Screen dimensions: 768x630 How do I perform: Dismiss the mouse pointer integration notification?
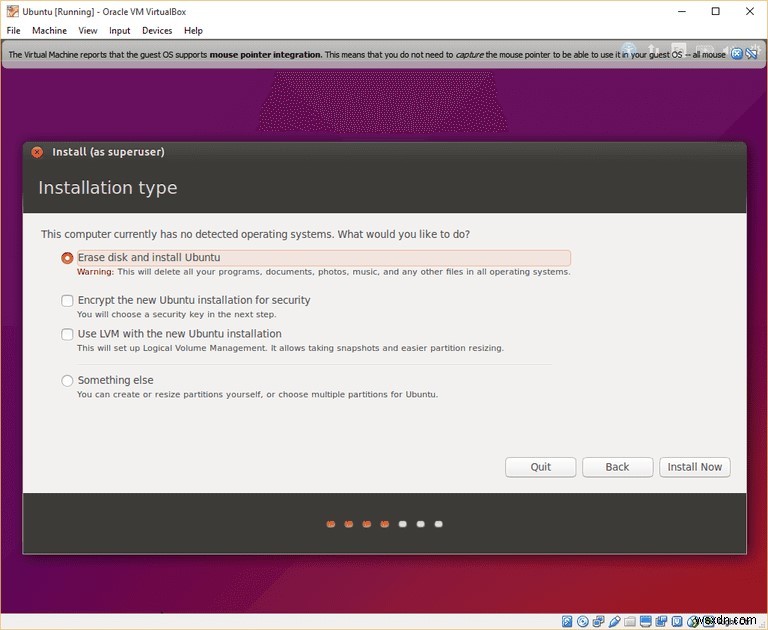click(x=736, y=54)
